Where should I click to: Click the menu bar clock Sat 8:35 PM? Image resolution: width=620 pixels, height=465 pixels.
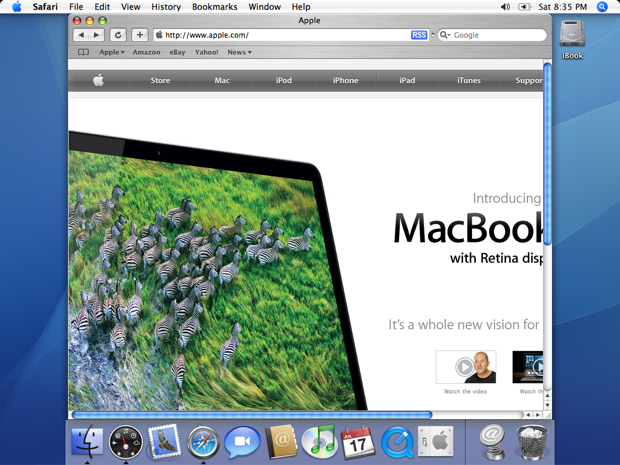(563, 7)
